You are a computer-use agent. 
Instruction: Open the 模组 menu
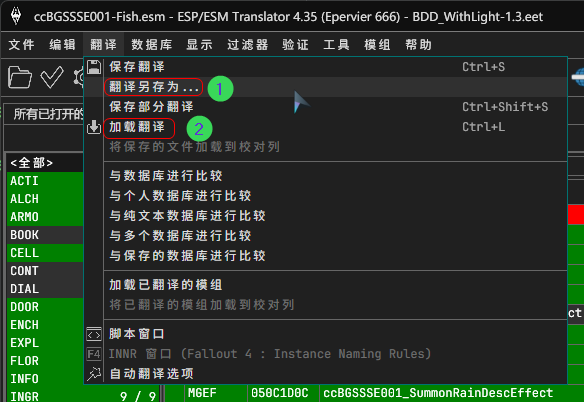click(377, 45)
